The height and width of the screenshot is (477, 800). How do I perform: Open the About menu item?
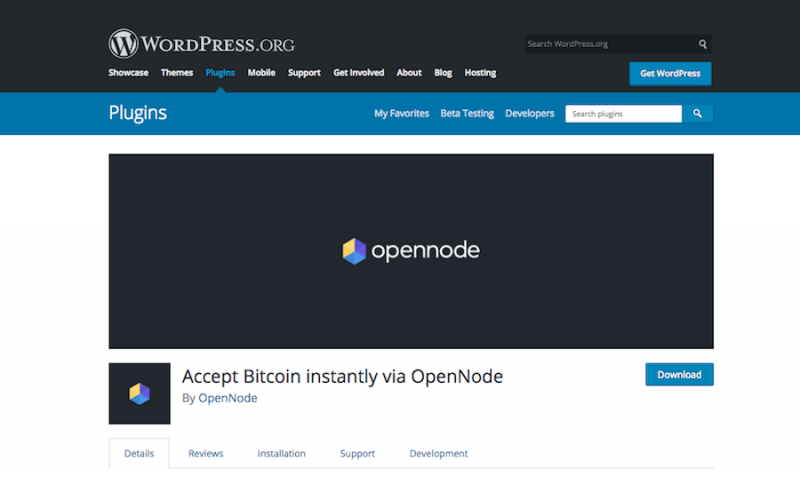tap(409, 72)
